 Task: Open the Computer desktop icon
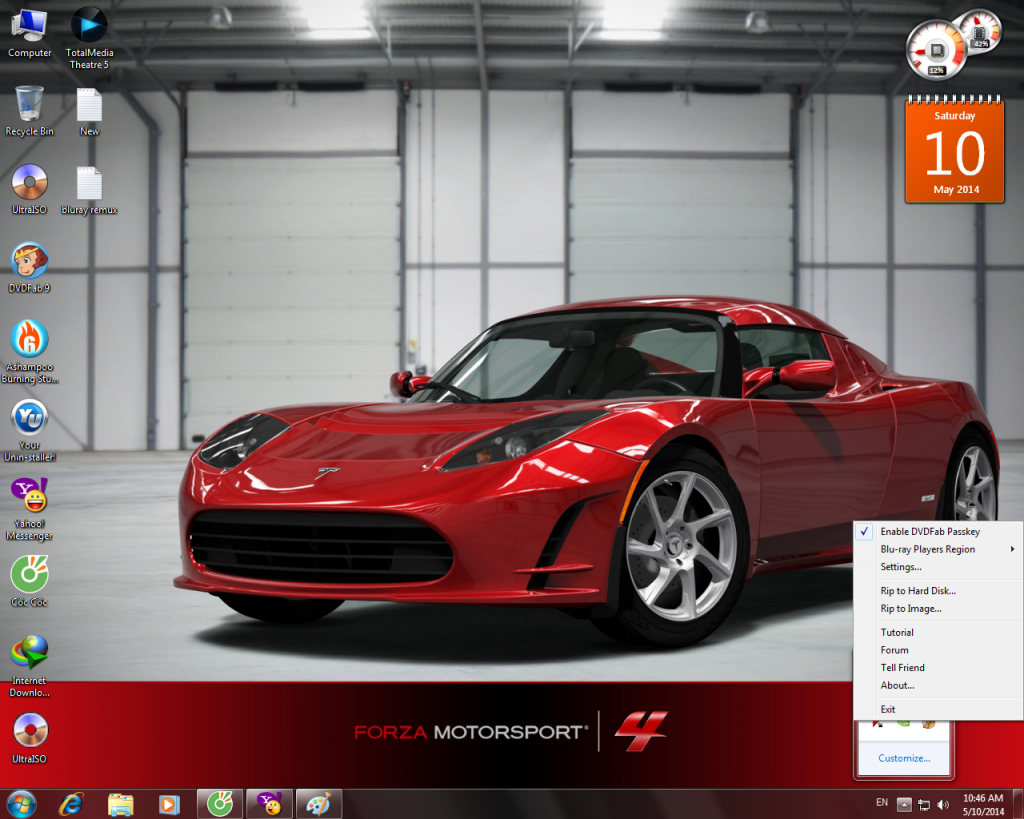29,33
